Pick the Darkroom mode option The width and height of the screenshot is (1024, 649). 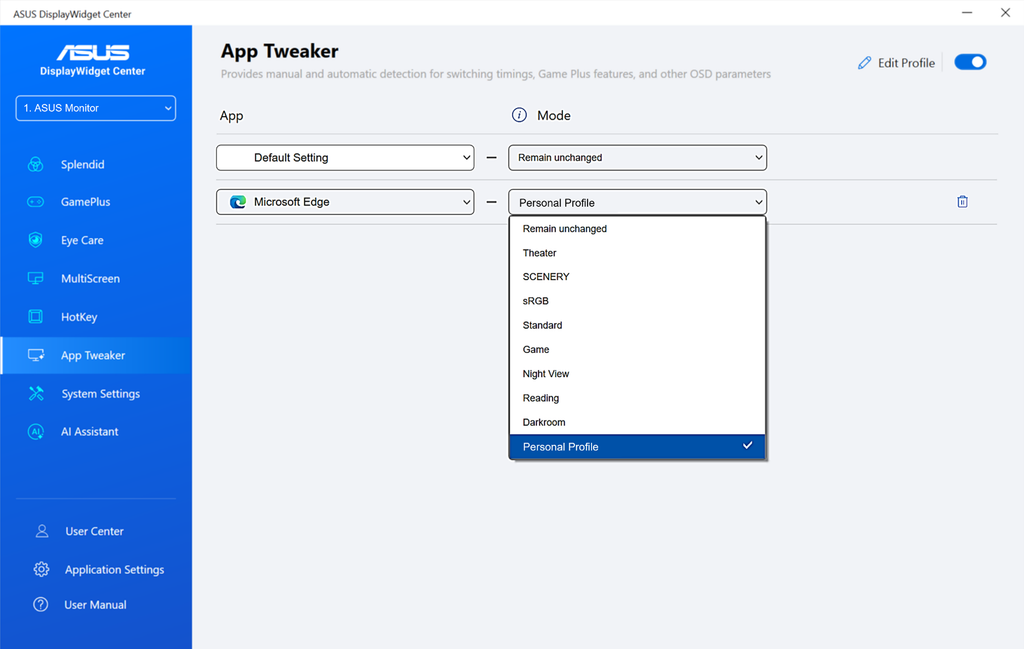click(637, 422)
